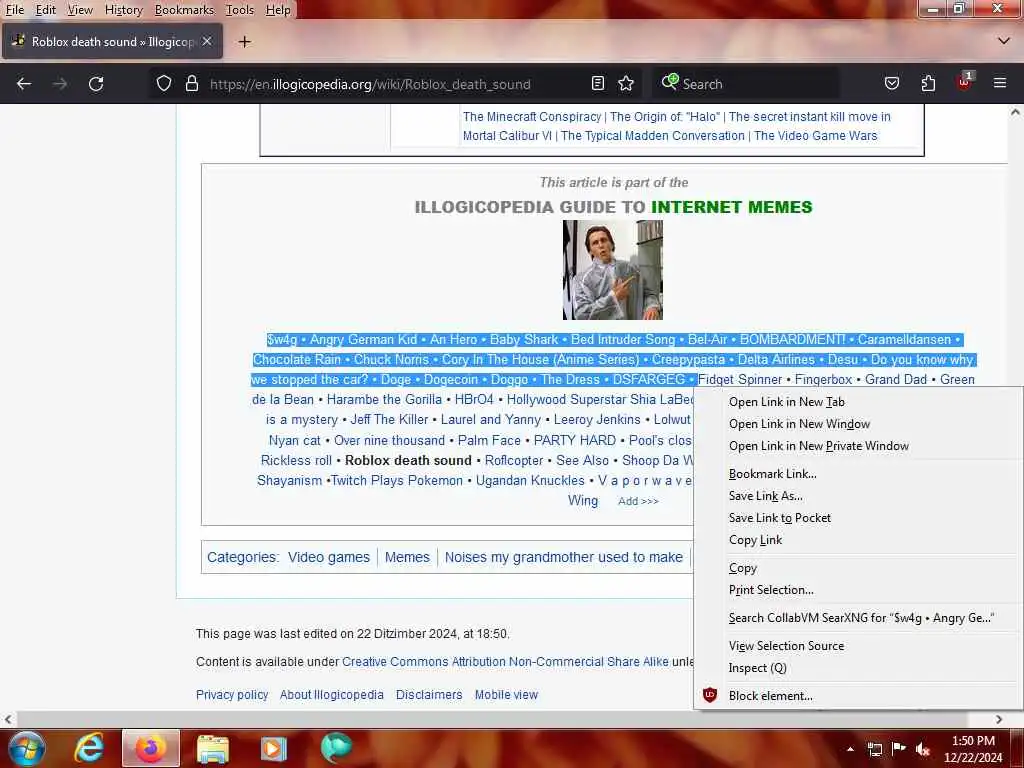1024x768 pixels.
Task: Choose Open Link in New Private Window
Action: coord(857,445)
